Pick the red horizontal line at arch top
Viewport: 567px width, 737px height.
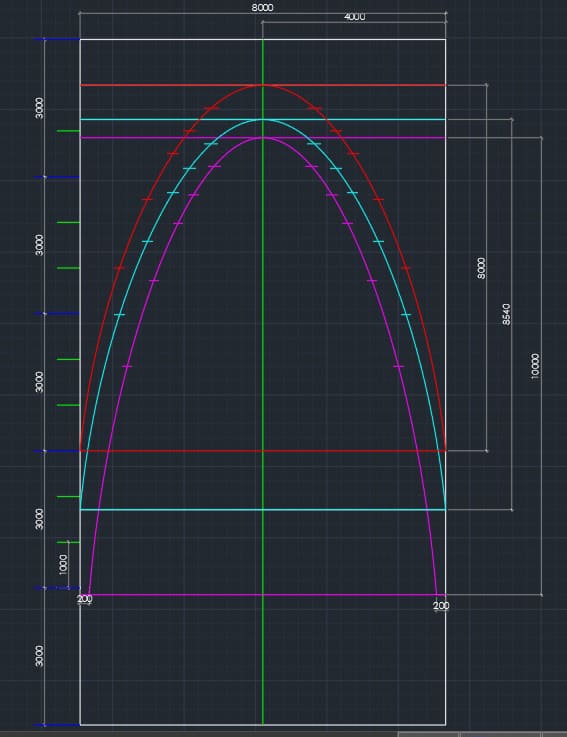[x=263, y=86]
